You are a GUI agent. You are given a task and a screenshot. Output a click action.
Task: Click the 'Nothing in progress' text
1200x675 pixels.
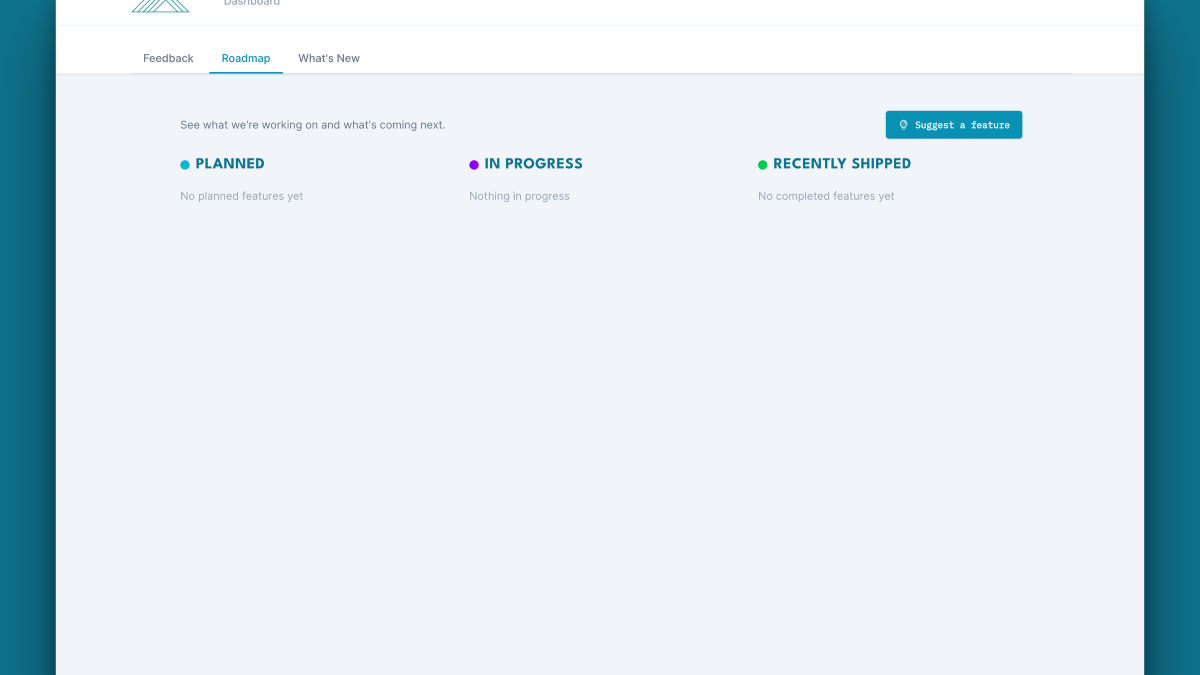519,196
